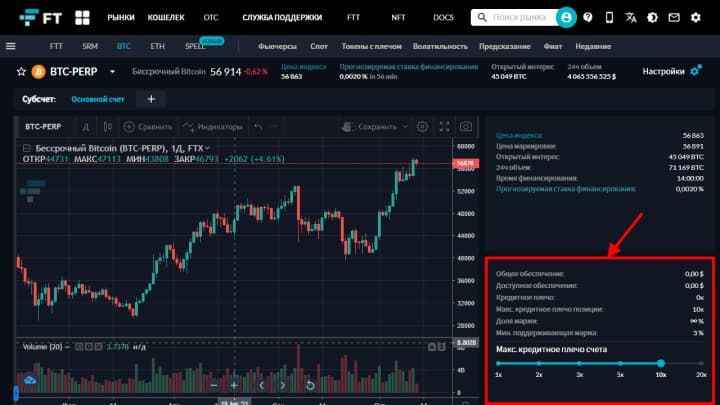Select the candlestick chart style icon

107,126
